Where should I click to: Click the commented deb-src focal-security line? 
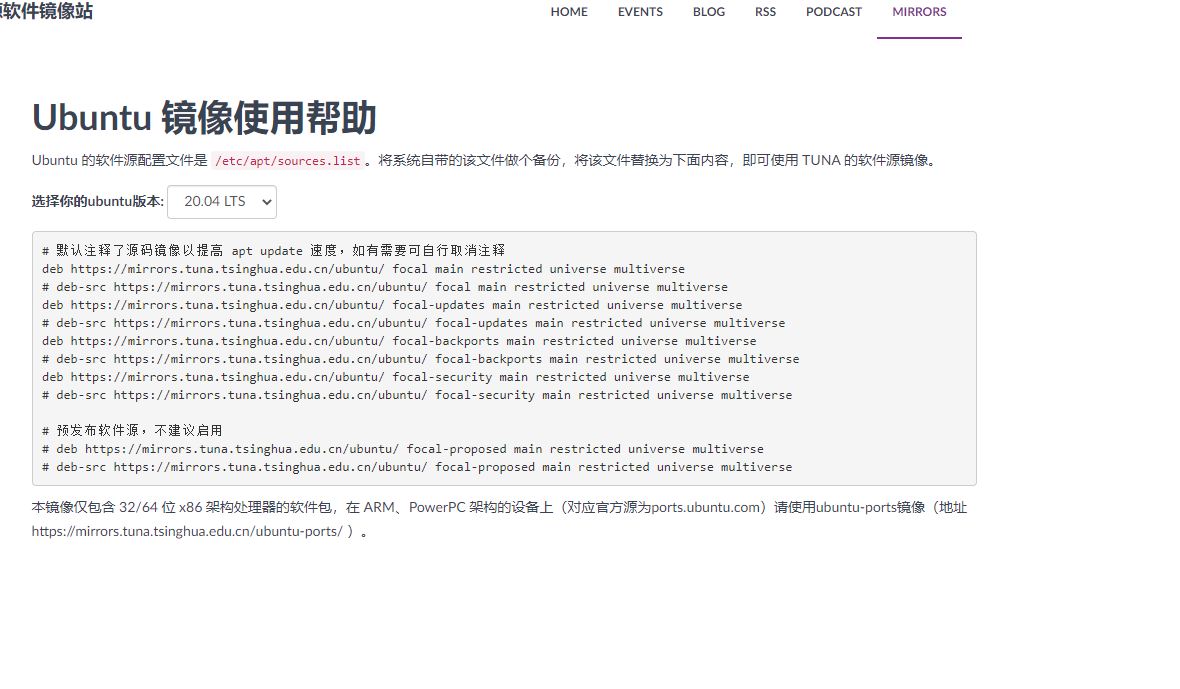click(x=417, y=395)
